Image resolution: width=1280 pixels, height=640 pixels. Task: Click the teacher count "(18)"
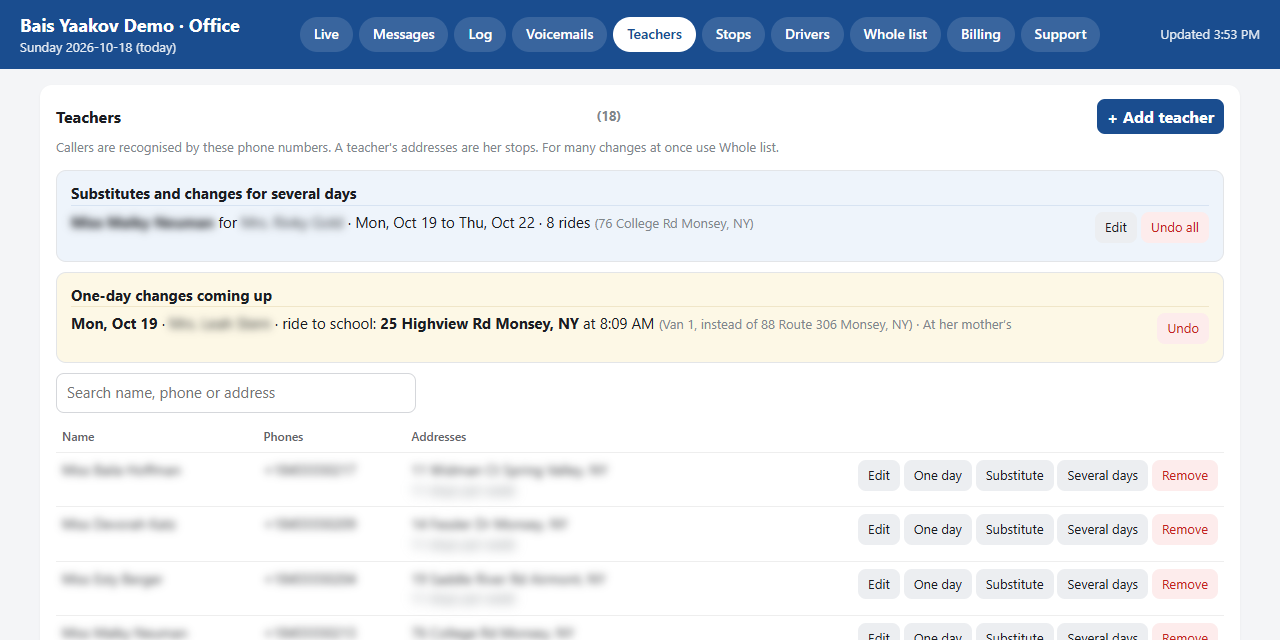(609, 116)
